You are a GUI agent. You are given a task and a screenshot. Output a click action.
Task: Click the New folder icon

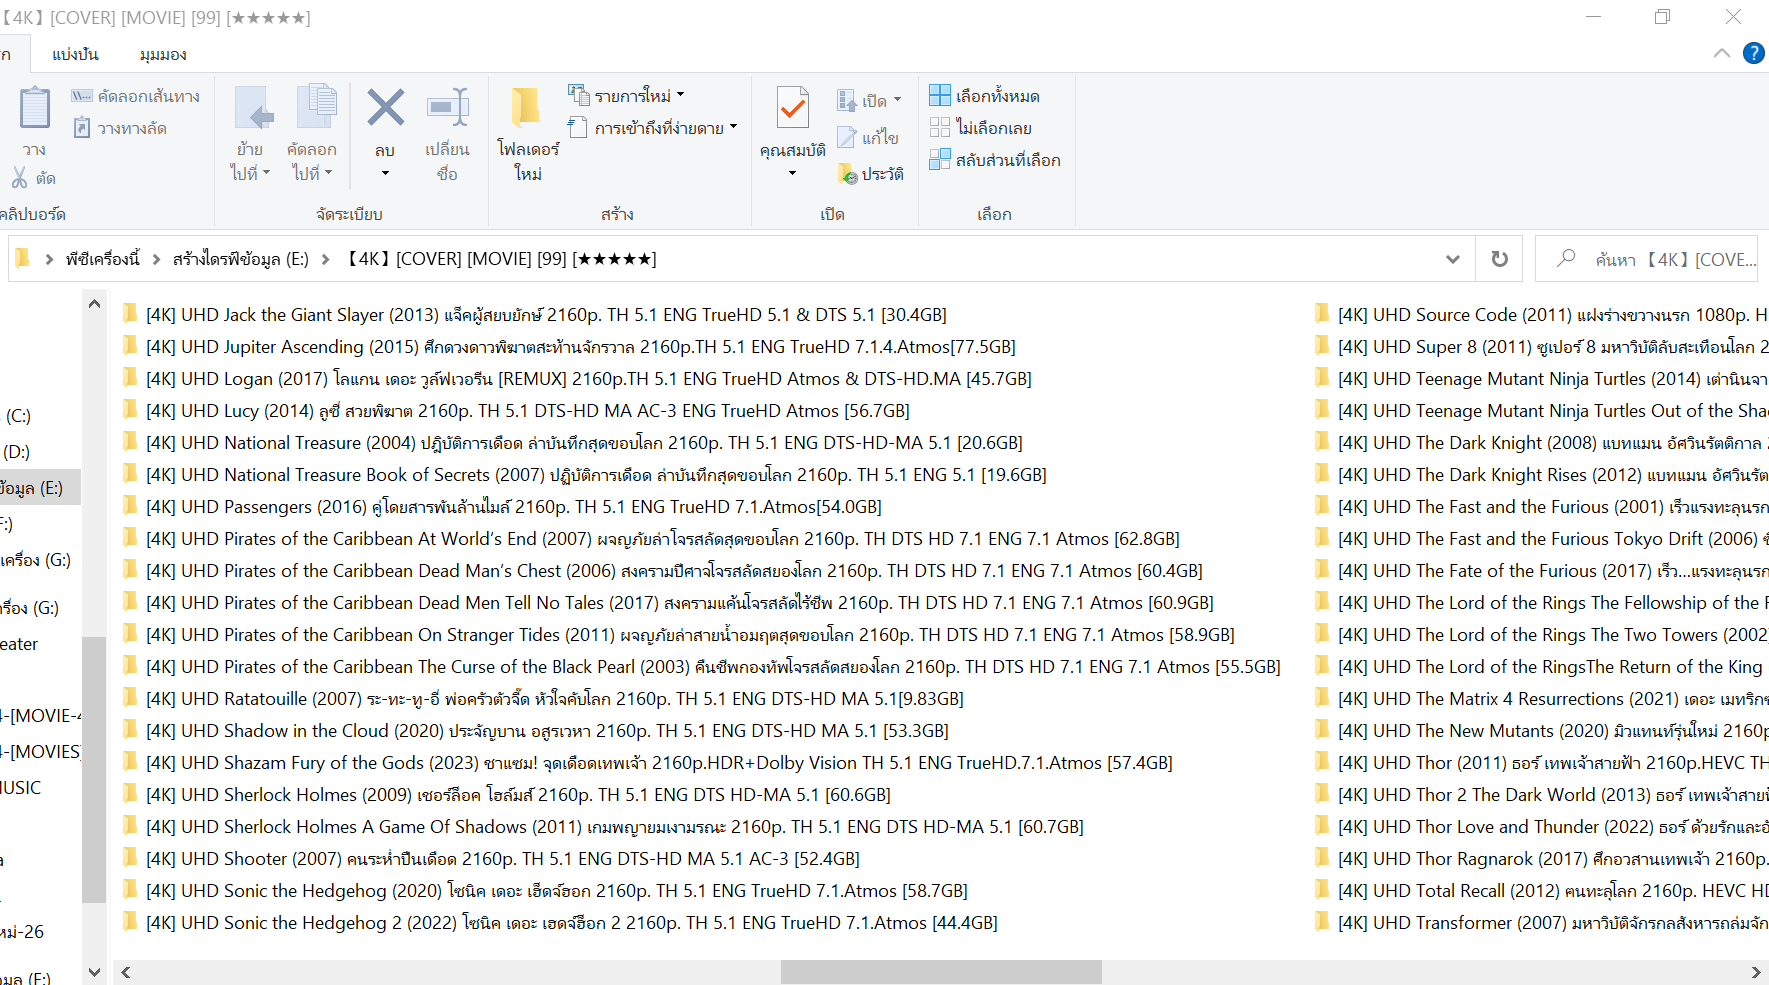coord(526,107)
